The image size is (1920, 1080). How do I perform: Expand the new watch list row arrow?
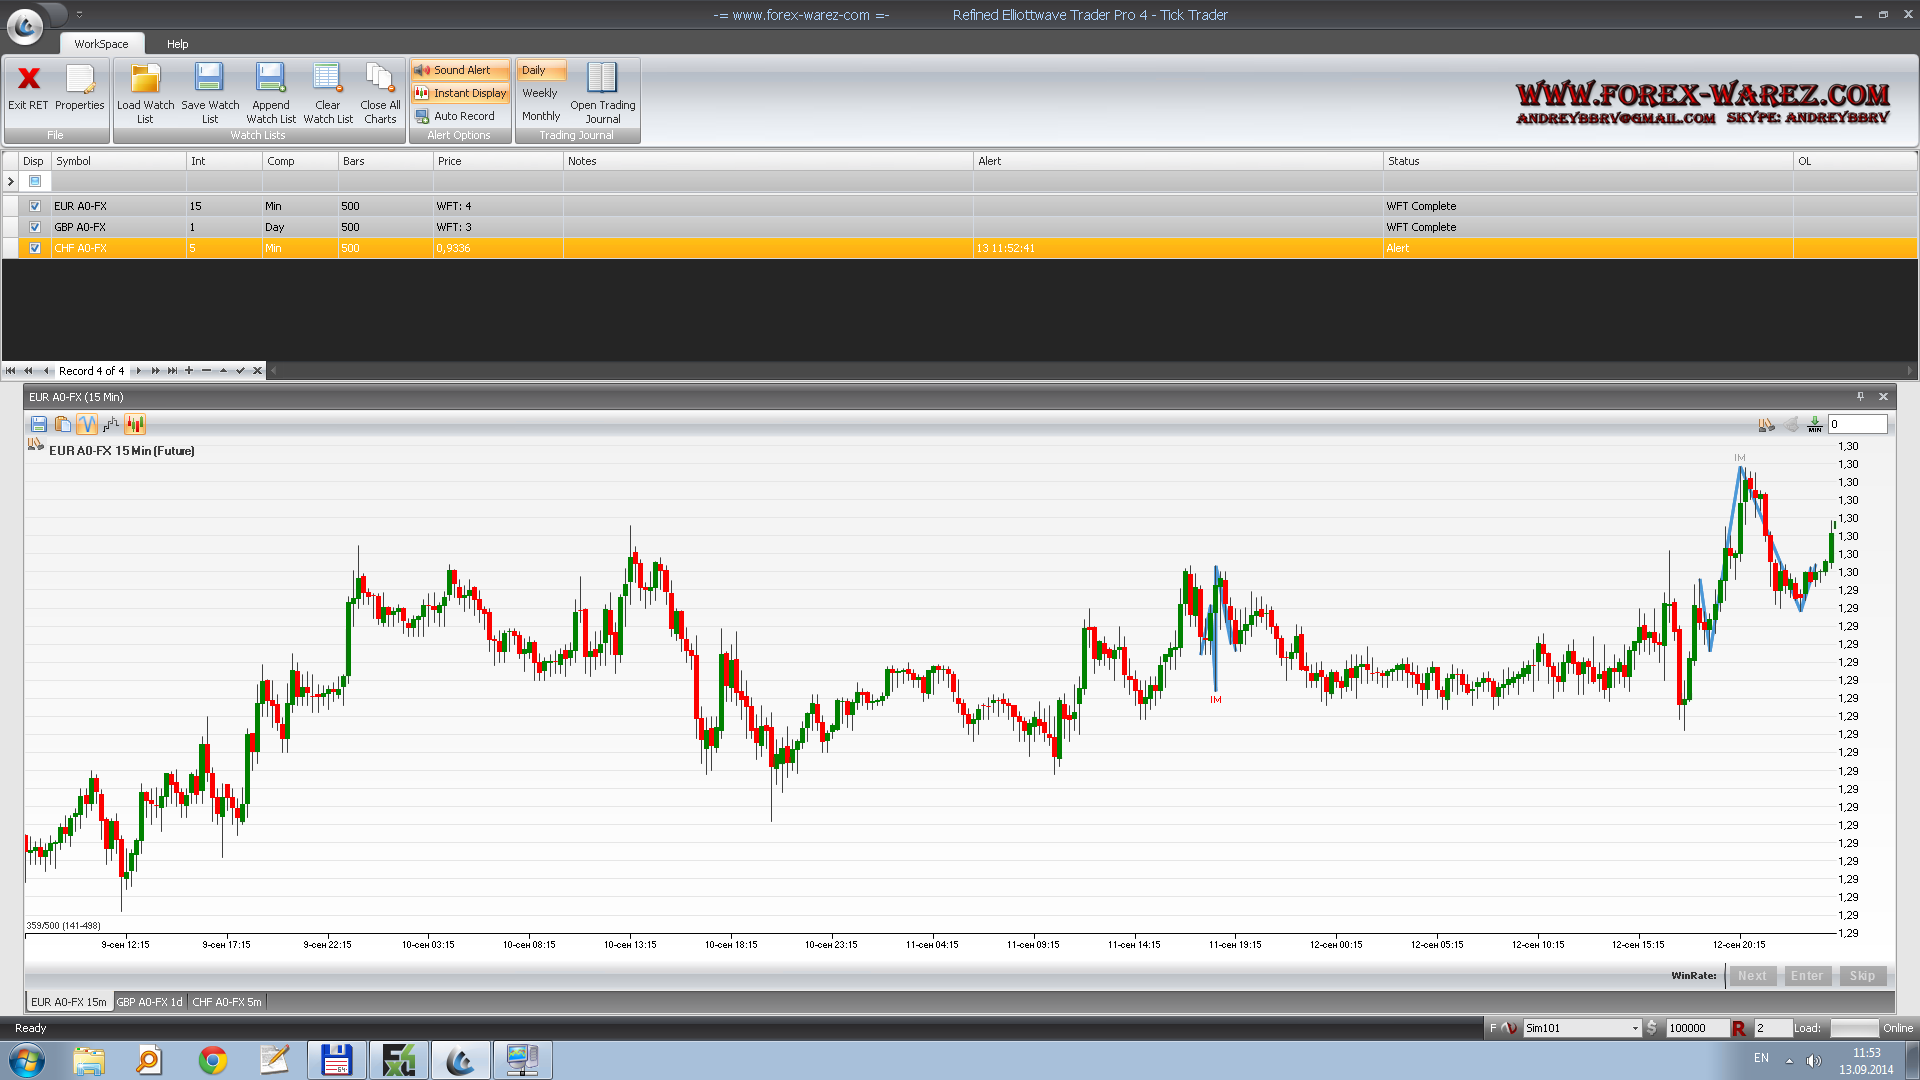click(x=11, y=182)
